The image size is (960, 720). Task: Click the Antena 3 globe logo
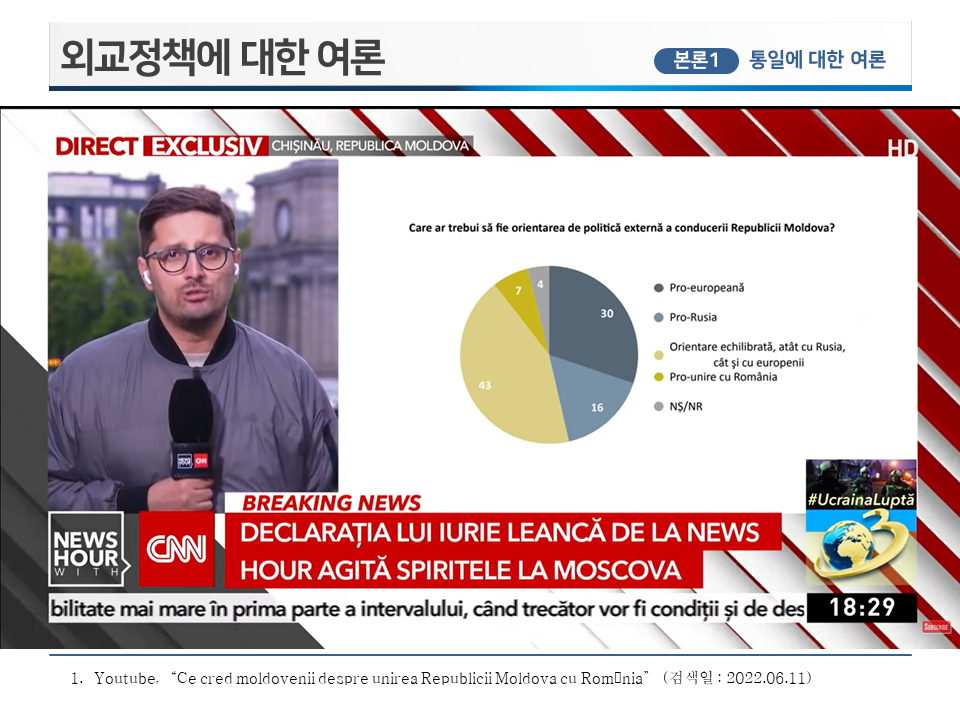[x=861, y=549]
